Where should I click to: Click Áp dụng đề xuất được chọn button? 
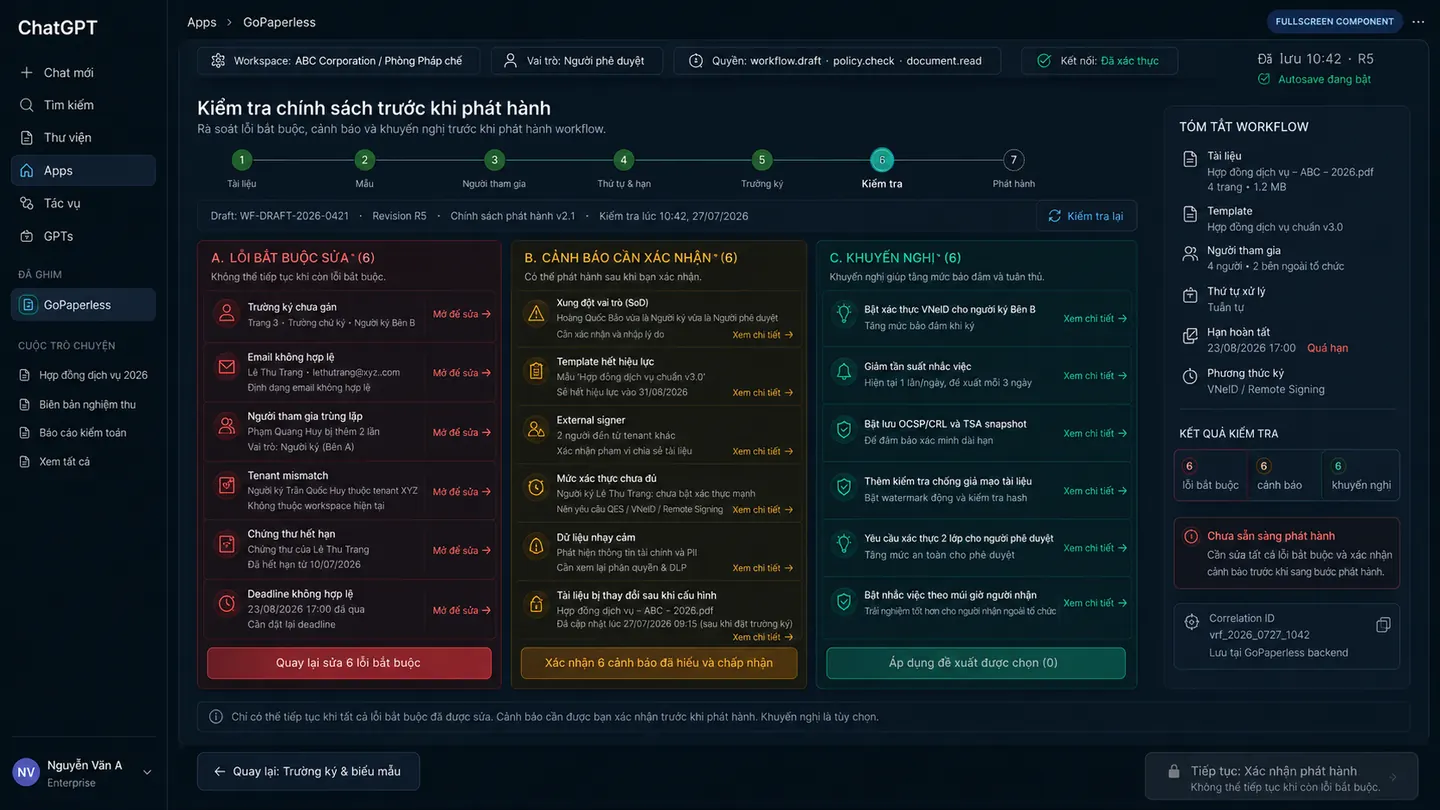tap(976, 663)
